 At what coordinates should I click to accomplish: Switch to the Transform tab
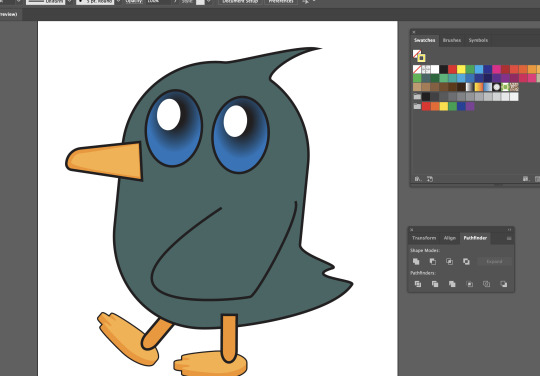(424, 238)
